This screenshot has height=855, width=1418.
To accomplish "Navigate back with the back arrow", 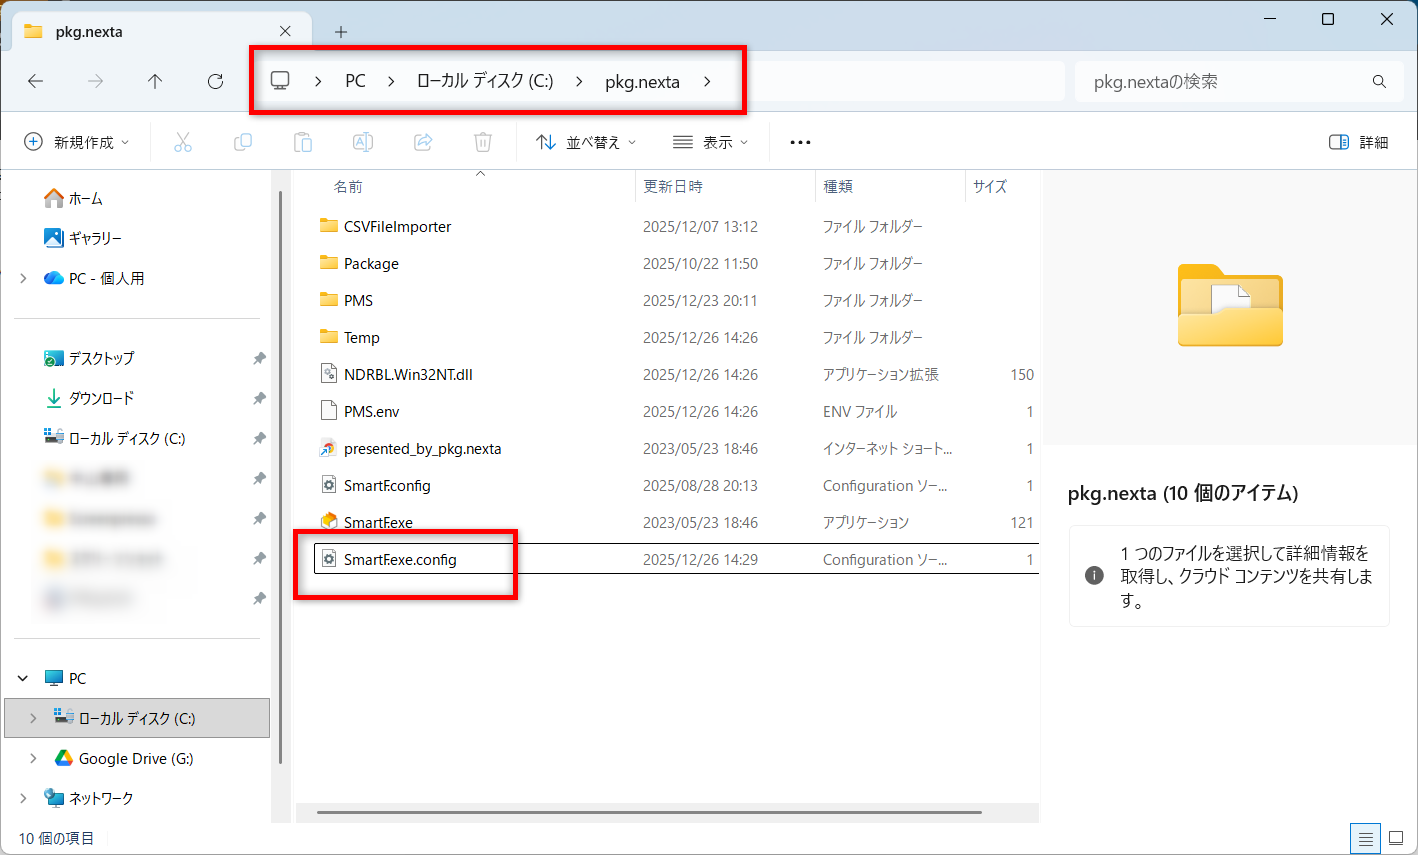I will 36,82.
